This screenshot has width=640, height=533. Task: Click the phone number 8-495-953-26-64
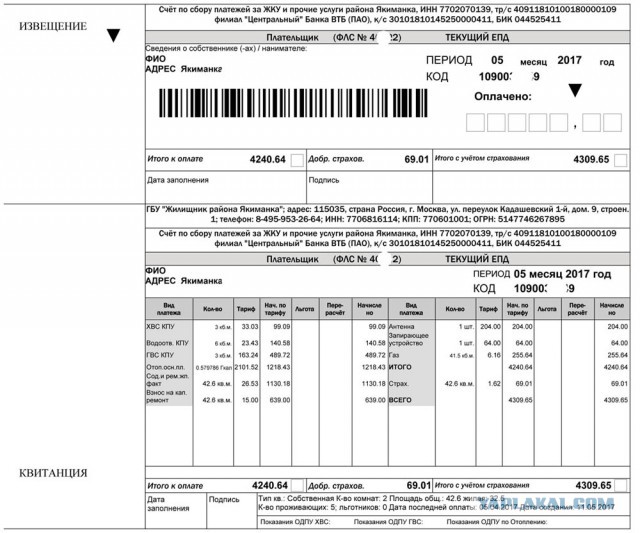point(288,219)
